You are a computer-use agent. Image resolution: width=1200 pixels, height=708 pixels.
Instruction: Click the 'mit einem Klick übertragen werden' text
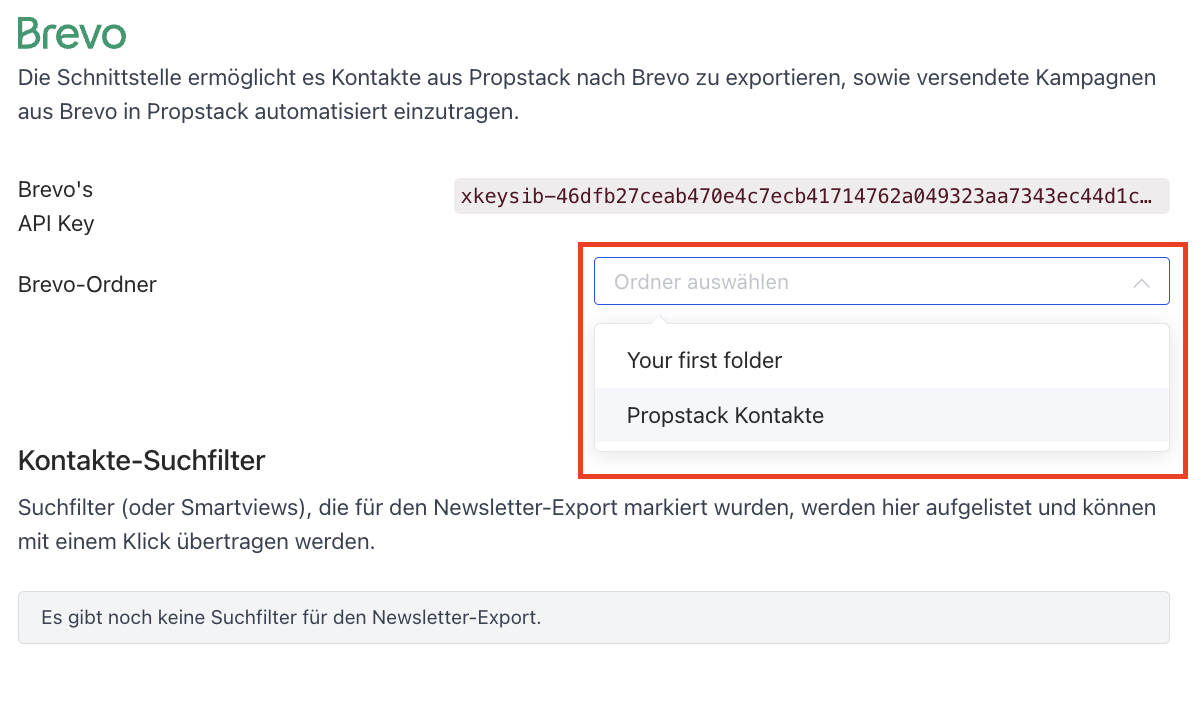click(196, 543)
